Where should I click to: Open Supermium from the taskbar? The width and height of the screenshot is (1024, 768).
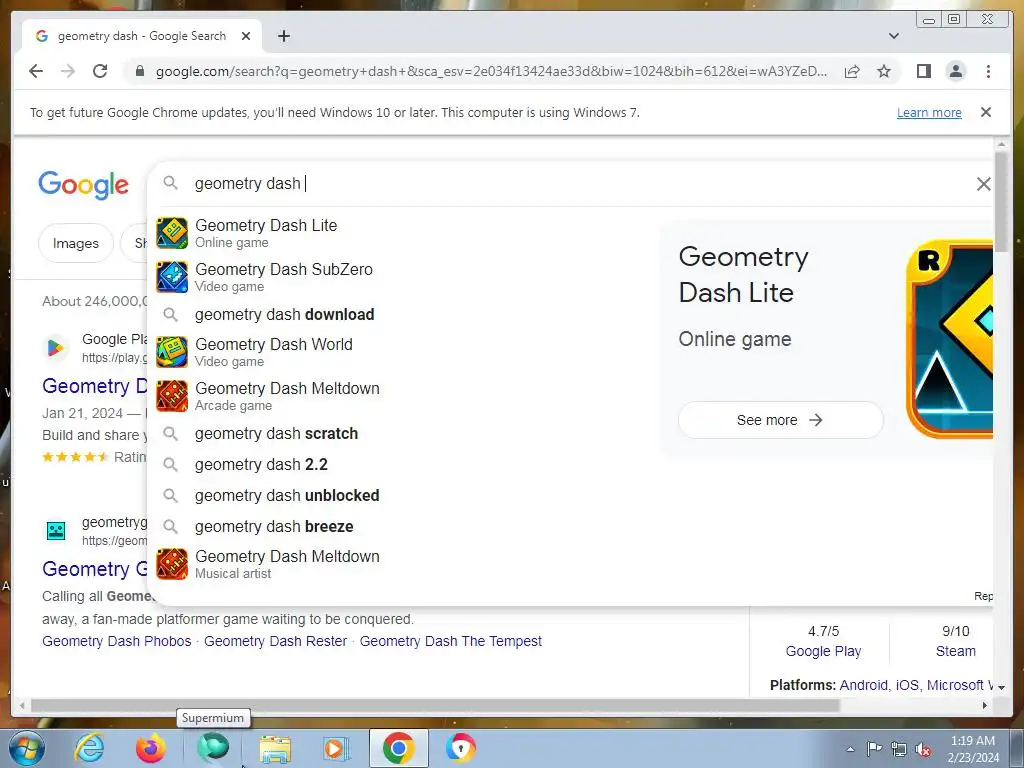[x=213, y=748]
